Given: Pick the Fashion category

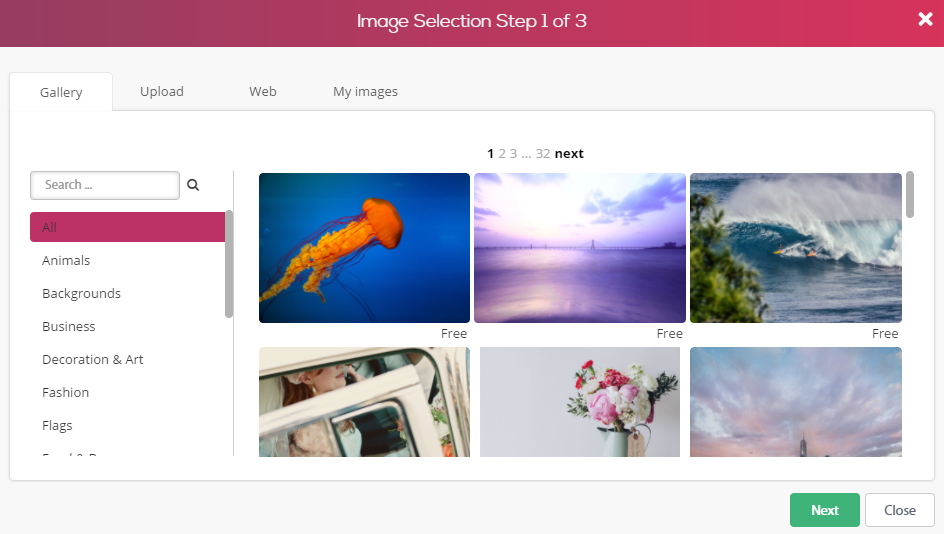Looking at the screenshot, I should [66, 392].
